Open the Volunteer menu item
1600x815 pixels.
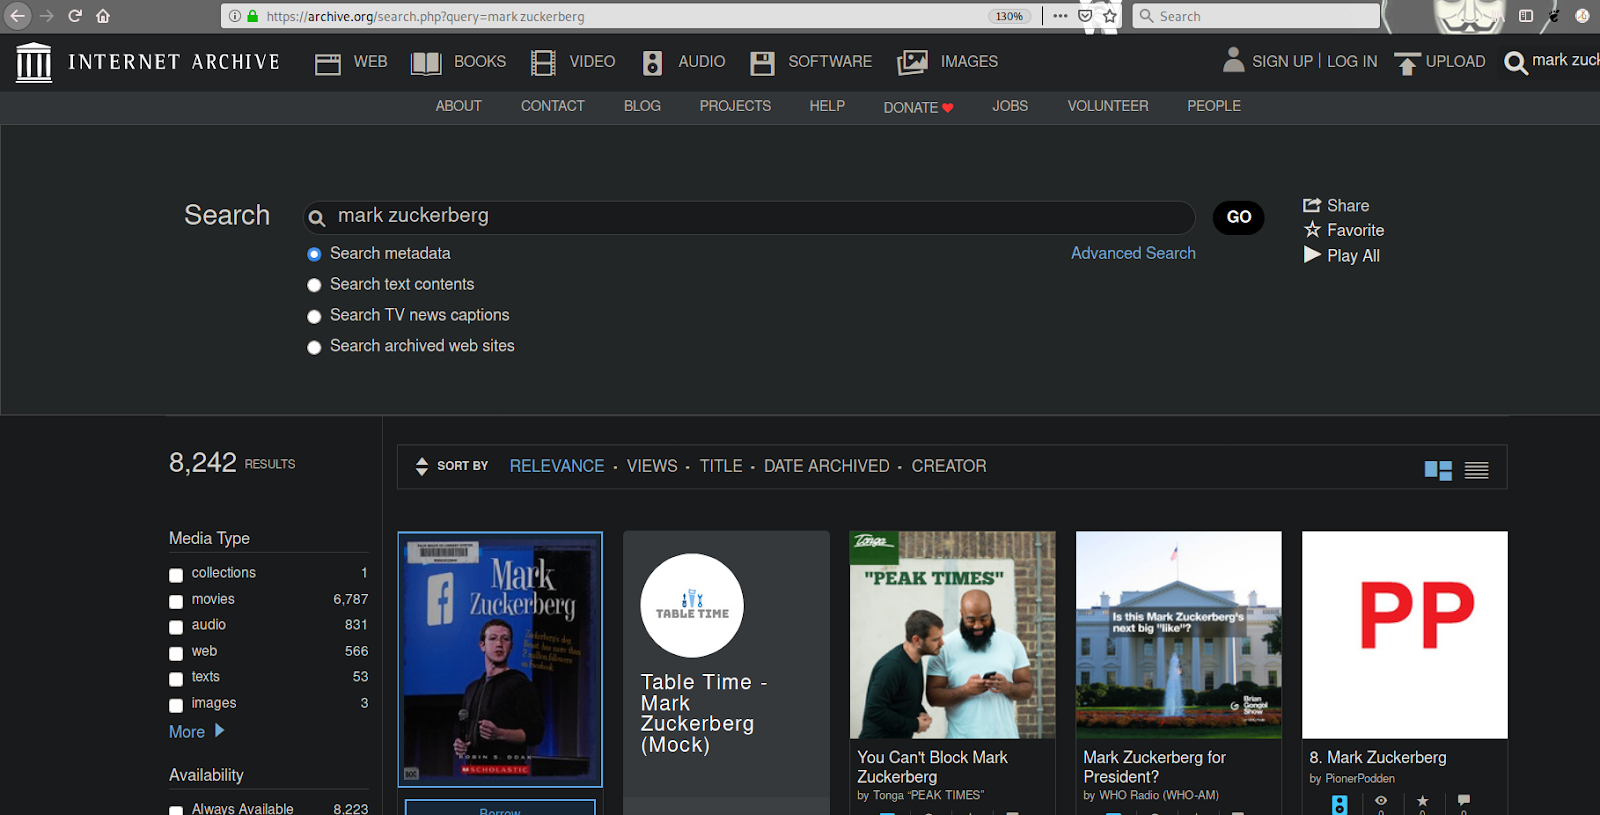tap(1108, 106)
